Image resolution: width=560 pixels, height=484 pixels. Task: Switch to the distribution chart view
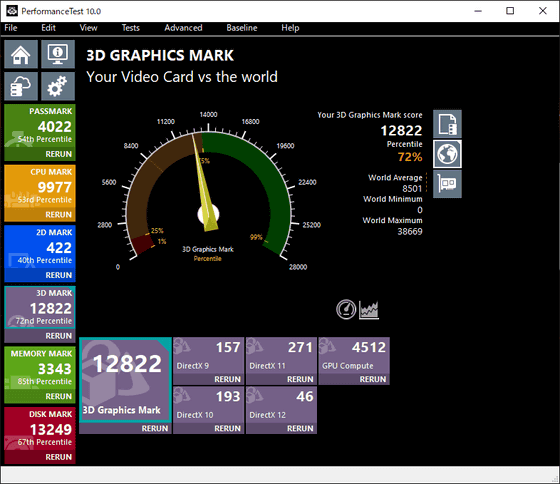pyautogui.click(x=369, y=309)
